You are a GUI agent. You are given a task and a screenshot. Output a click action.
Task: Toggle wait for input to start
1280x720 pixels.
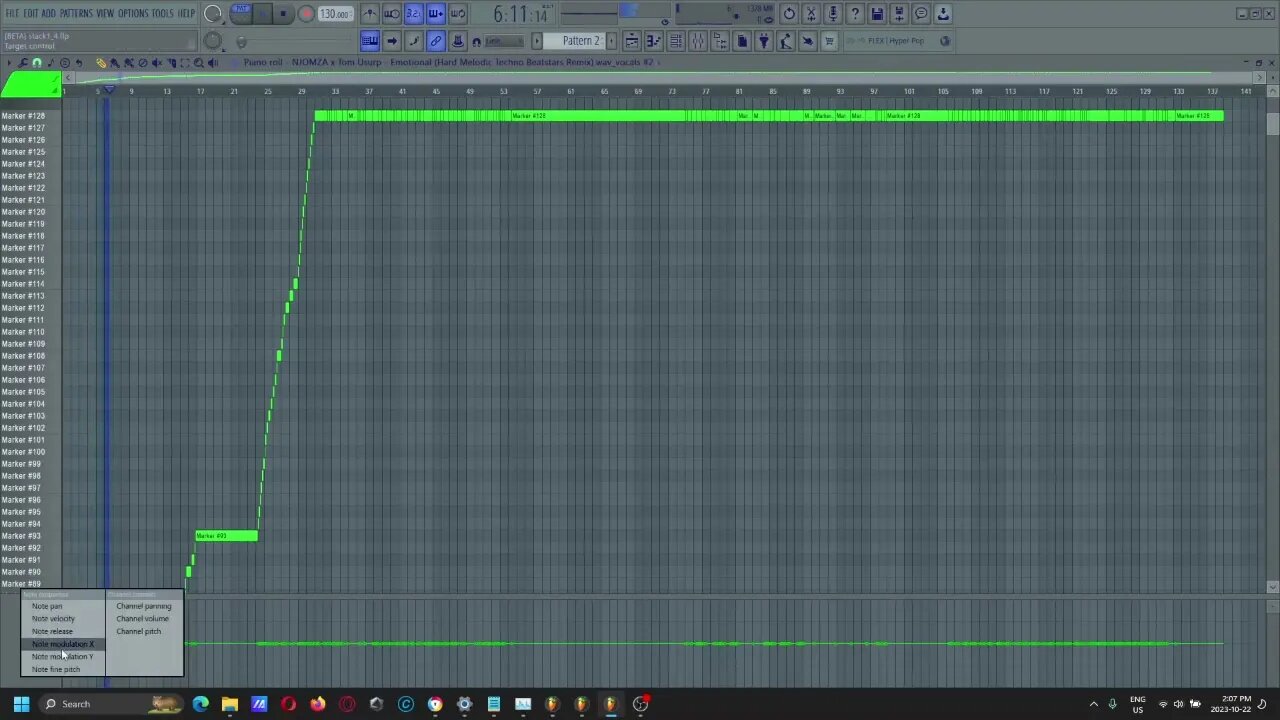[x=391, y=14]
